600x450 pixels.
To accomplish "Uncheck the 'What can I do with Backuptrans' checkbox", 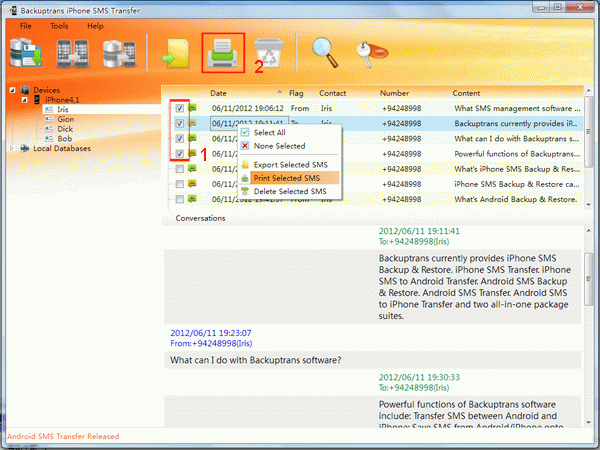I will click(179, 139).
